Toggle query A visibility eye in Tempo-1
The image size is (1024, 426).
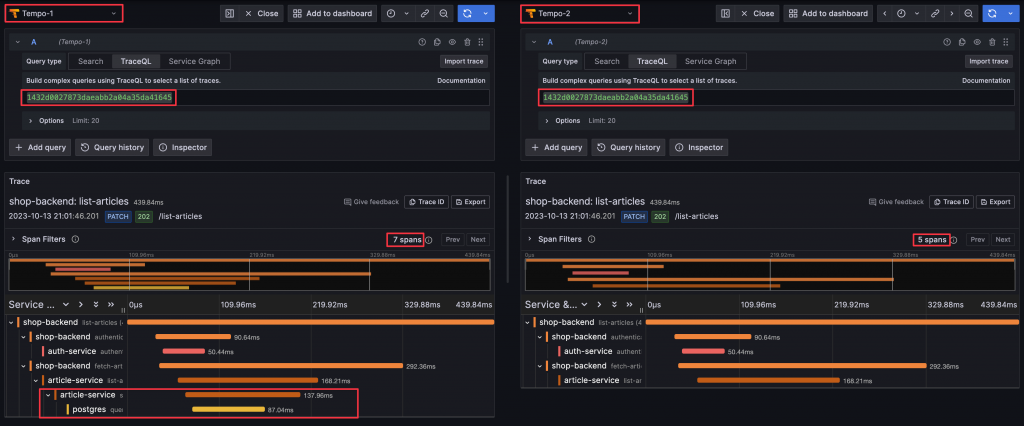click(x=452, y=42)
